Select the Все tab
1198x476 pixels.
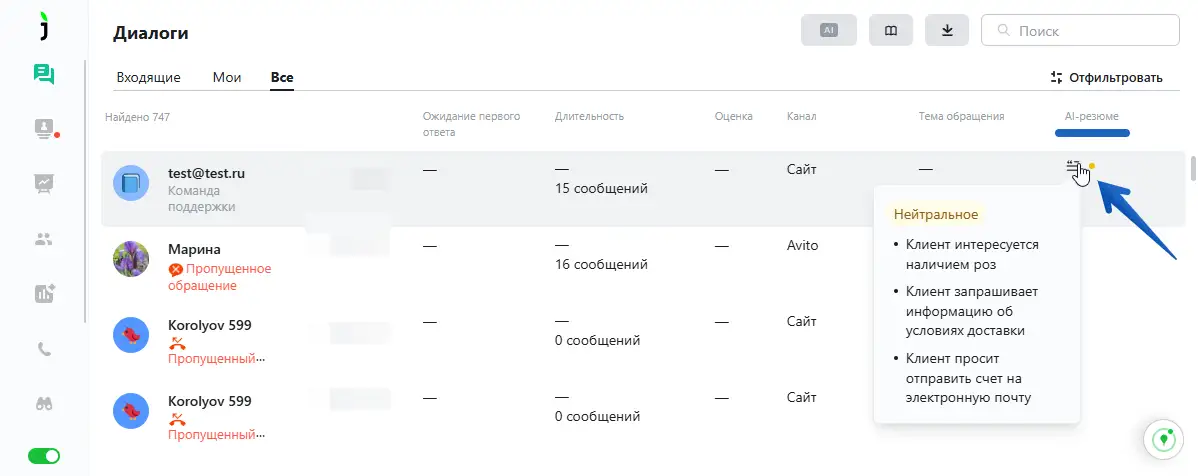pos(282,77)
